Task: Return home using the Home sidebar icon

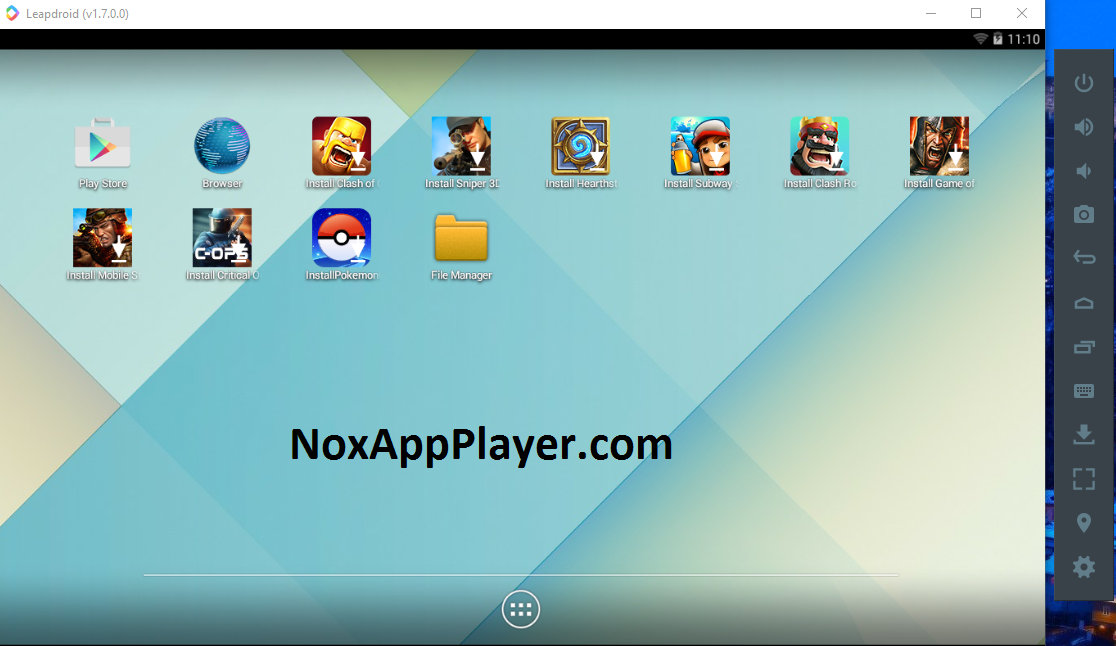Action: pos(1083,302)
